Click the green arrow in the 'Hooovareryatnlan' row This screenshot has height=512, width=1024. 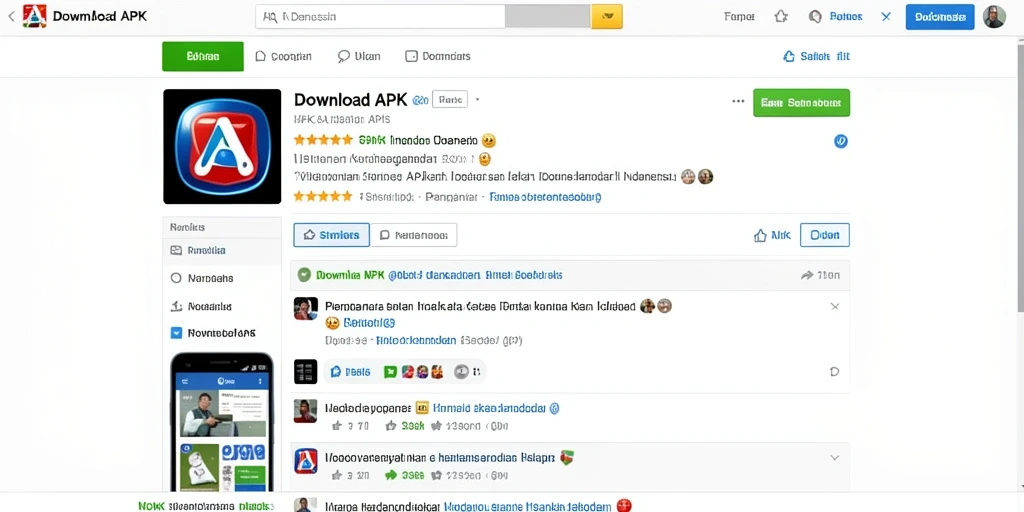pos(391,475)
